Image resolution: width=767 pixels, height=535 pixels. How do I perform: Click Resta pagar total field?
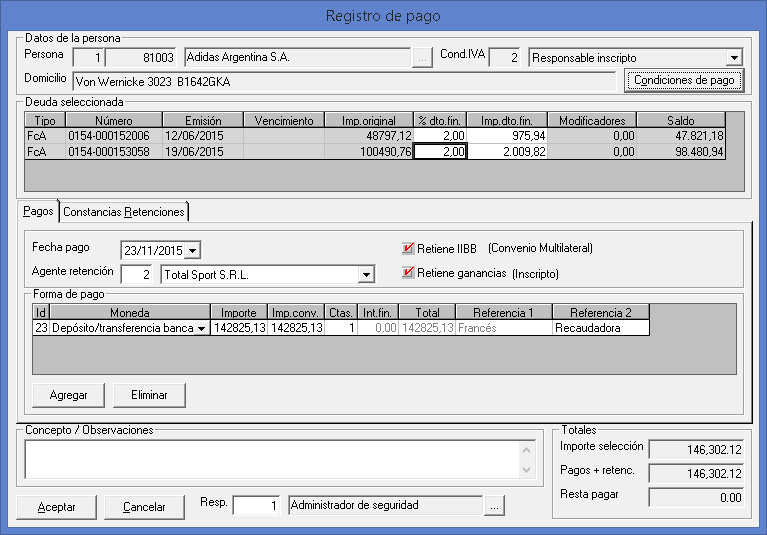pyautogui.click(x=697, y=498)
